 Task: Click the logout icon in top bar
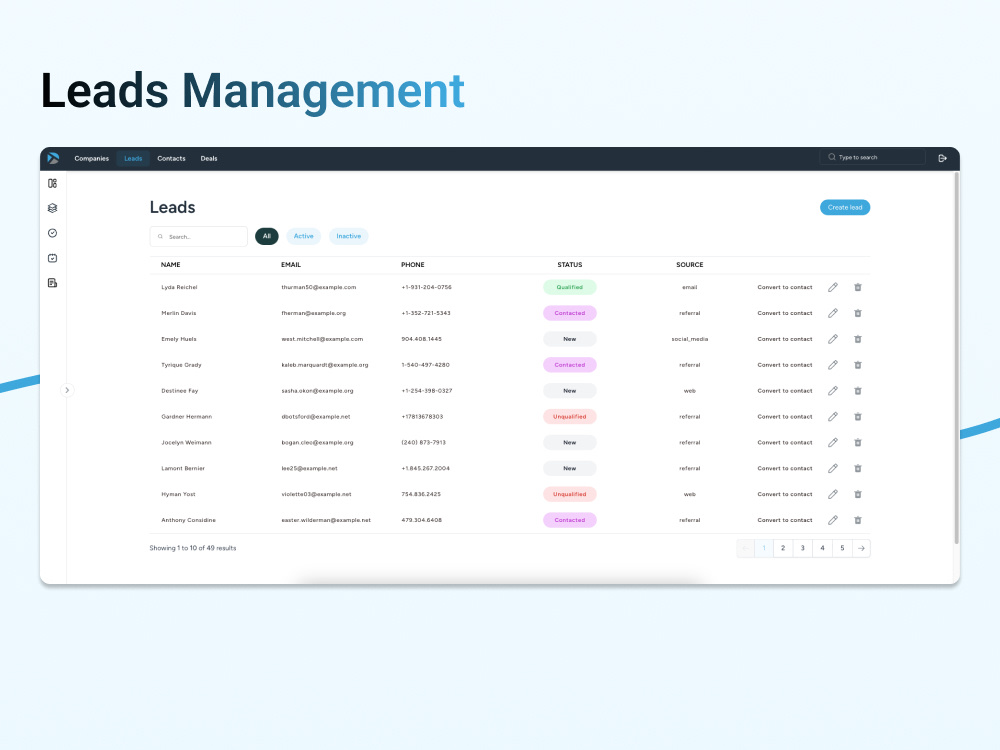[942, 158]
